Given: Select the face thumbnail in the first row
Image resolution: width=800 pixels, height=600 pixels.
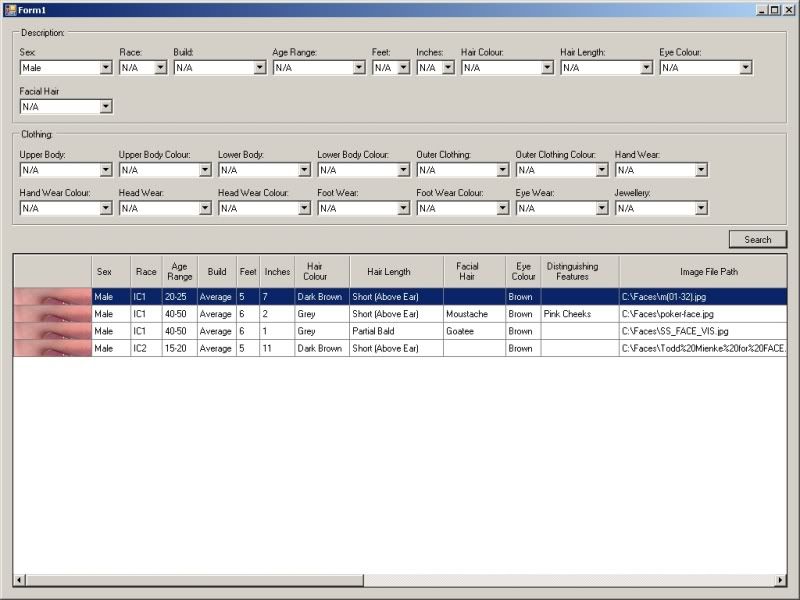Looking at the screenshot, I should click(53, 297).
